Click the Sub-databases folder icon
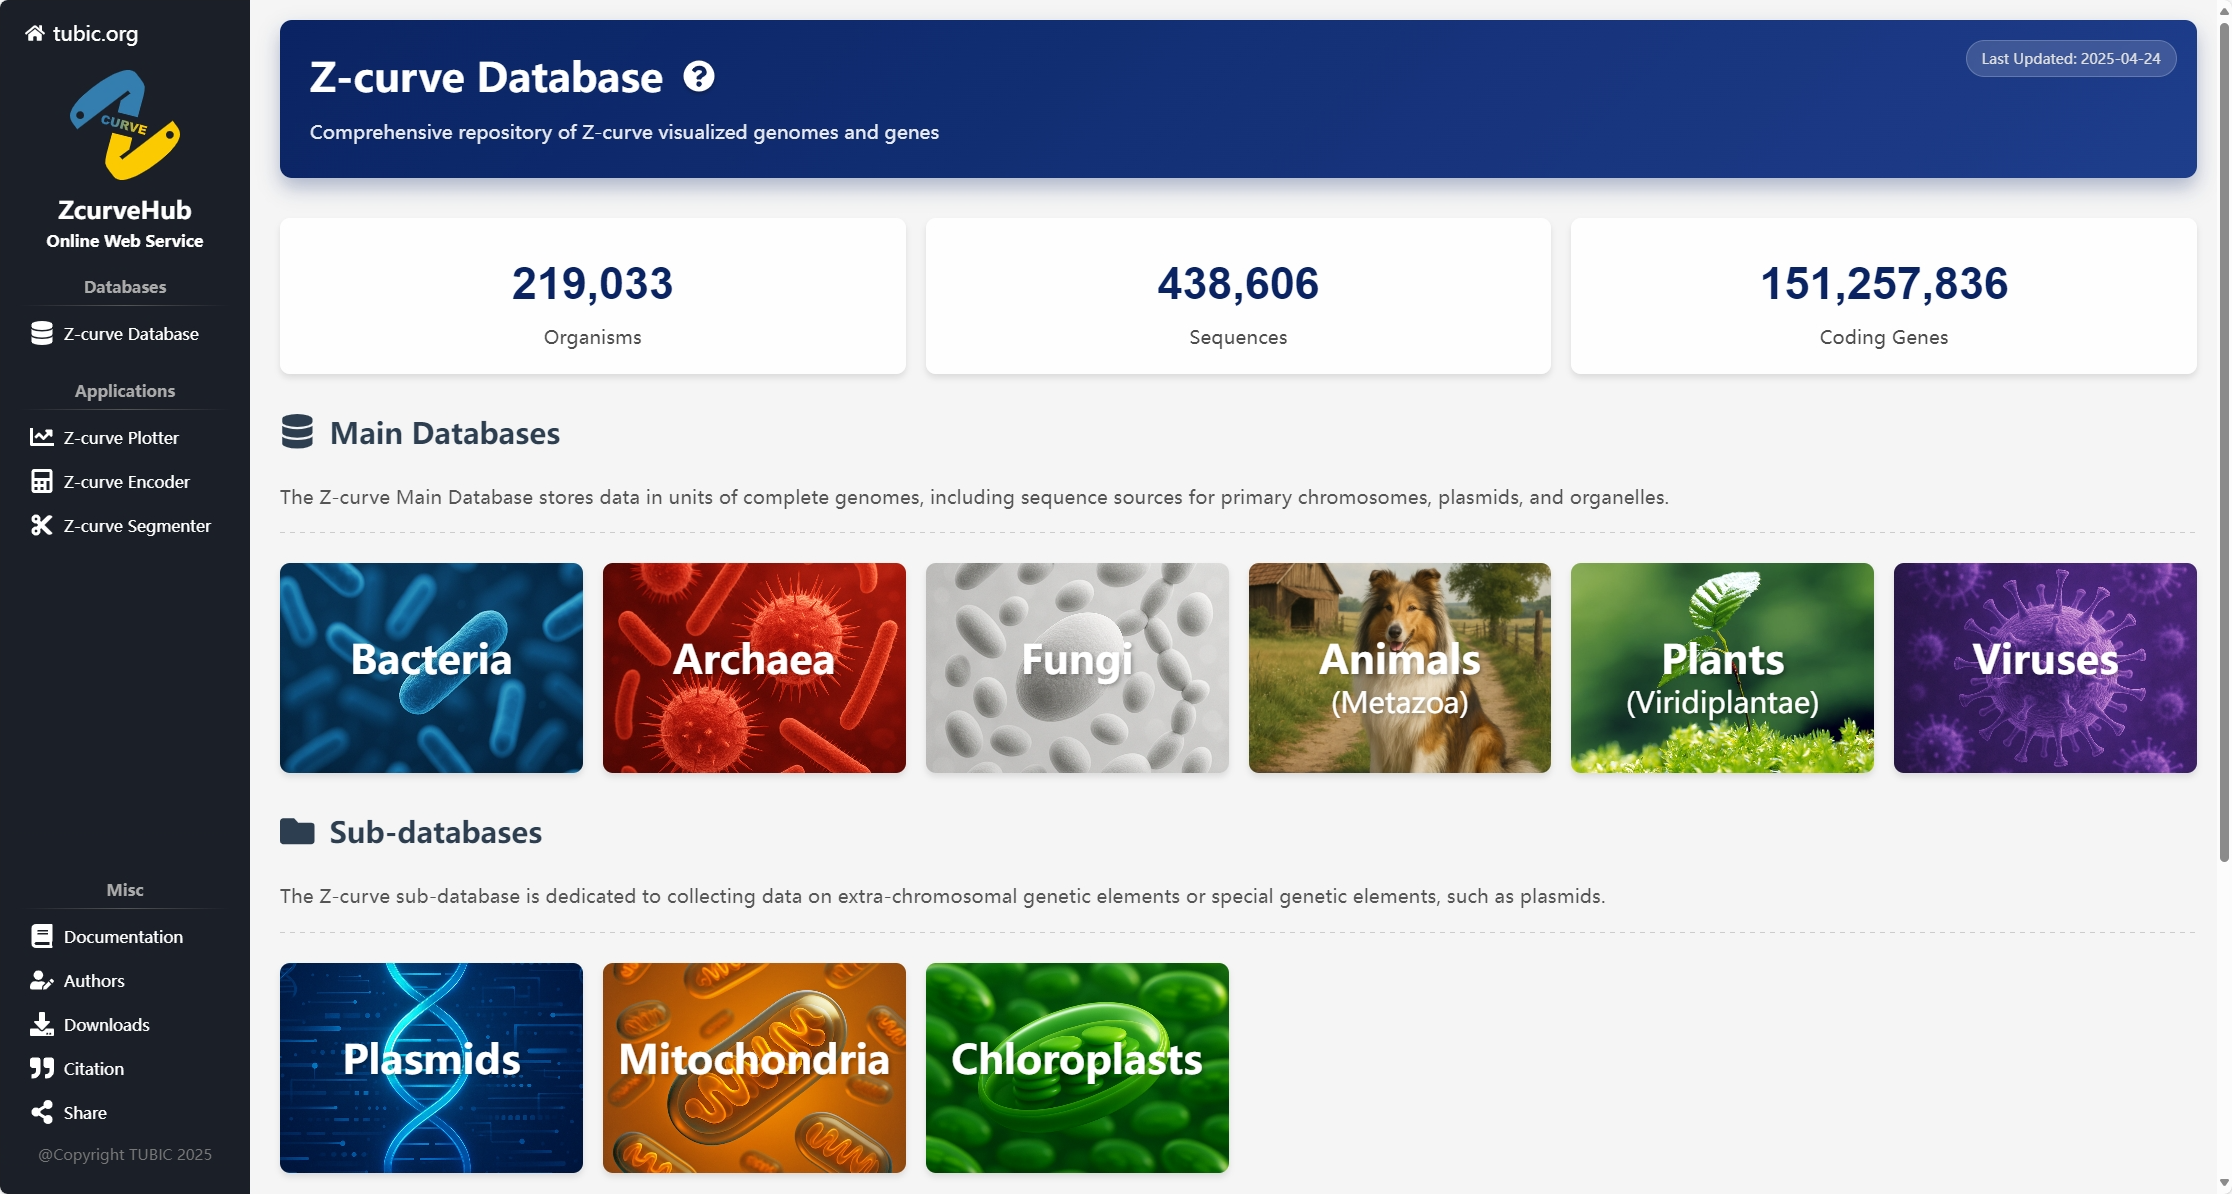The height and width of the screenshot is (1194, 2232). pyautogui.click(x=297, y=831)
